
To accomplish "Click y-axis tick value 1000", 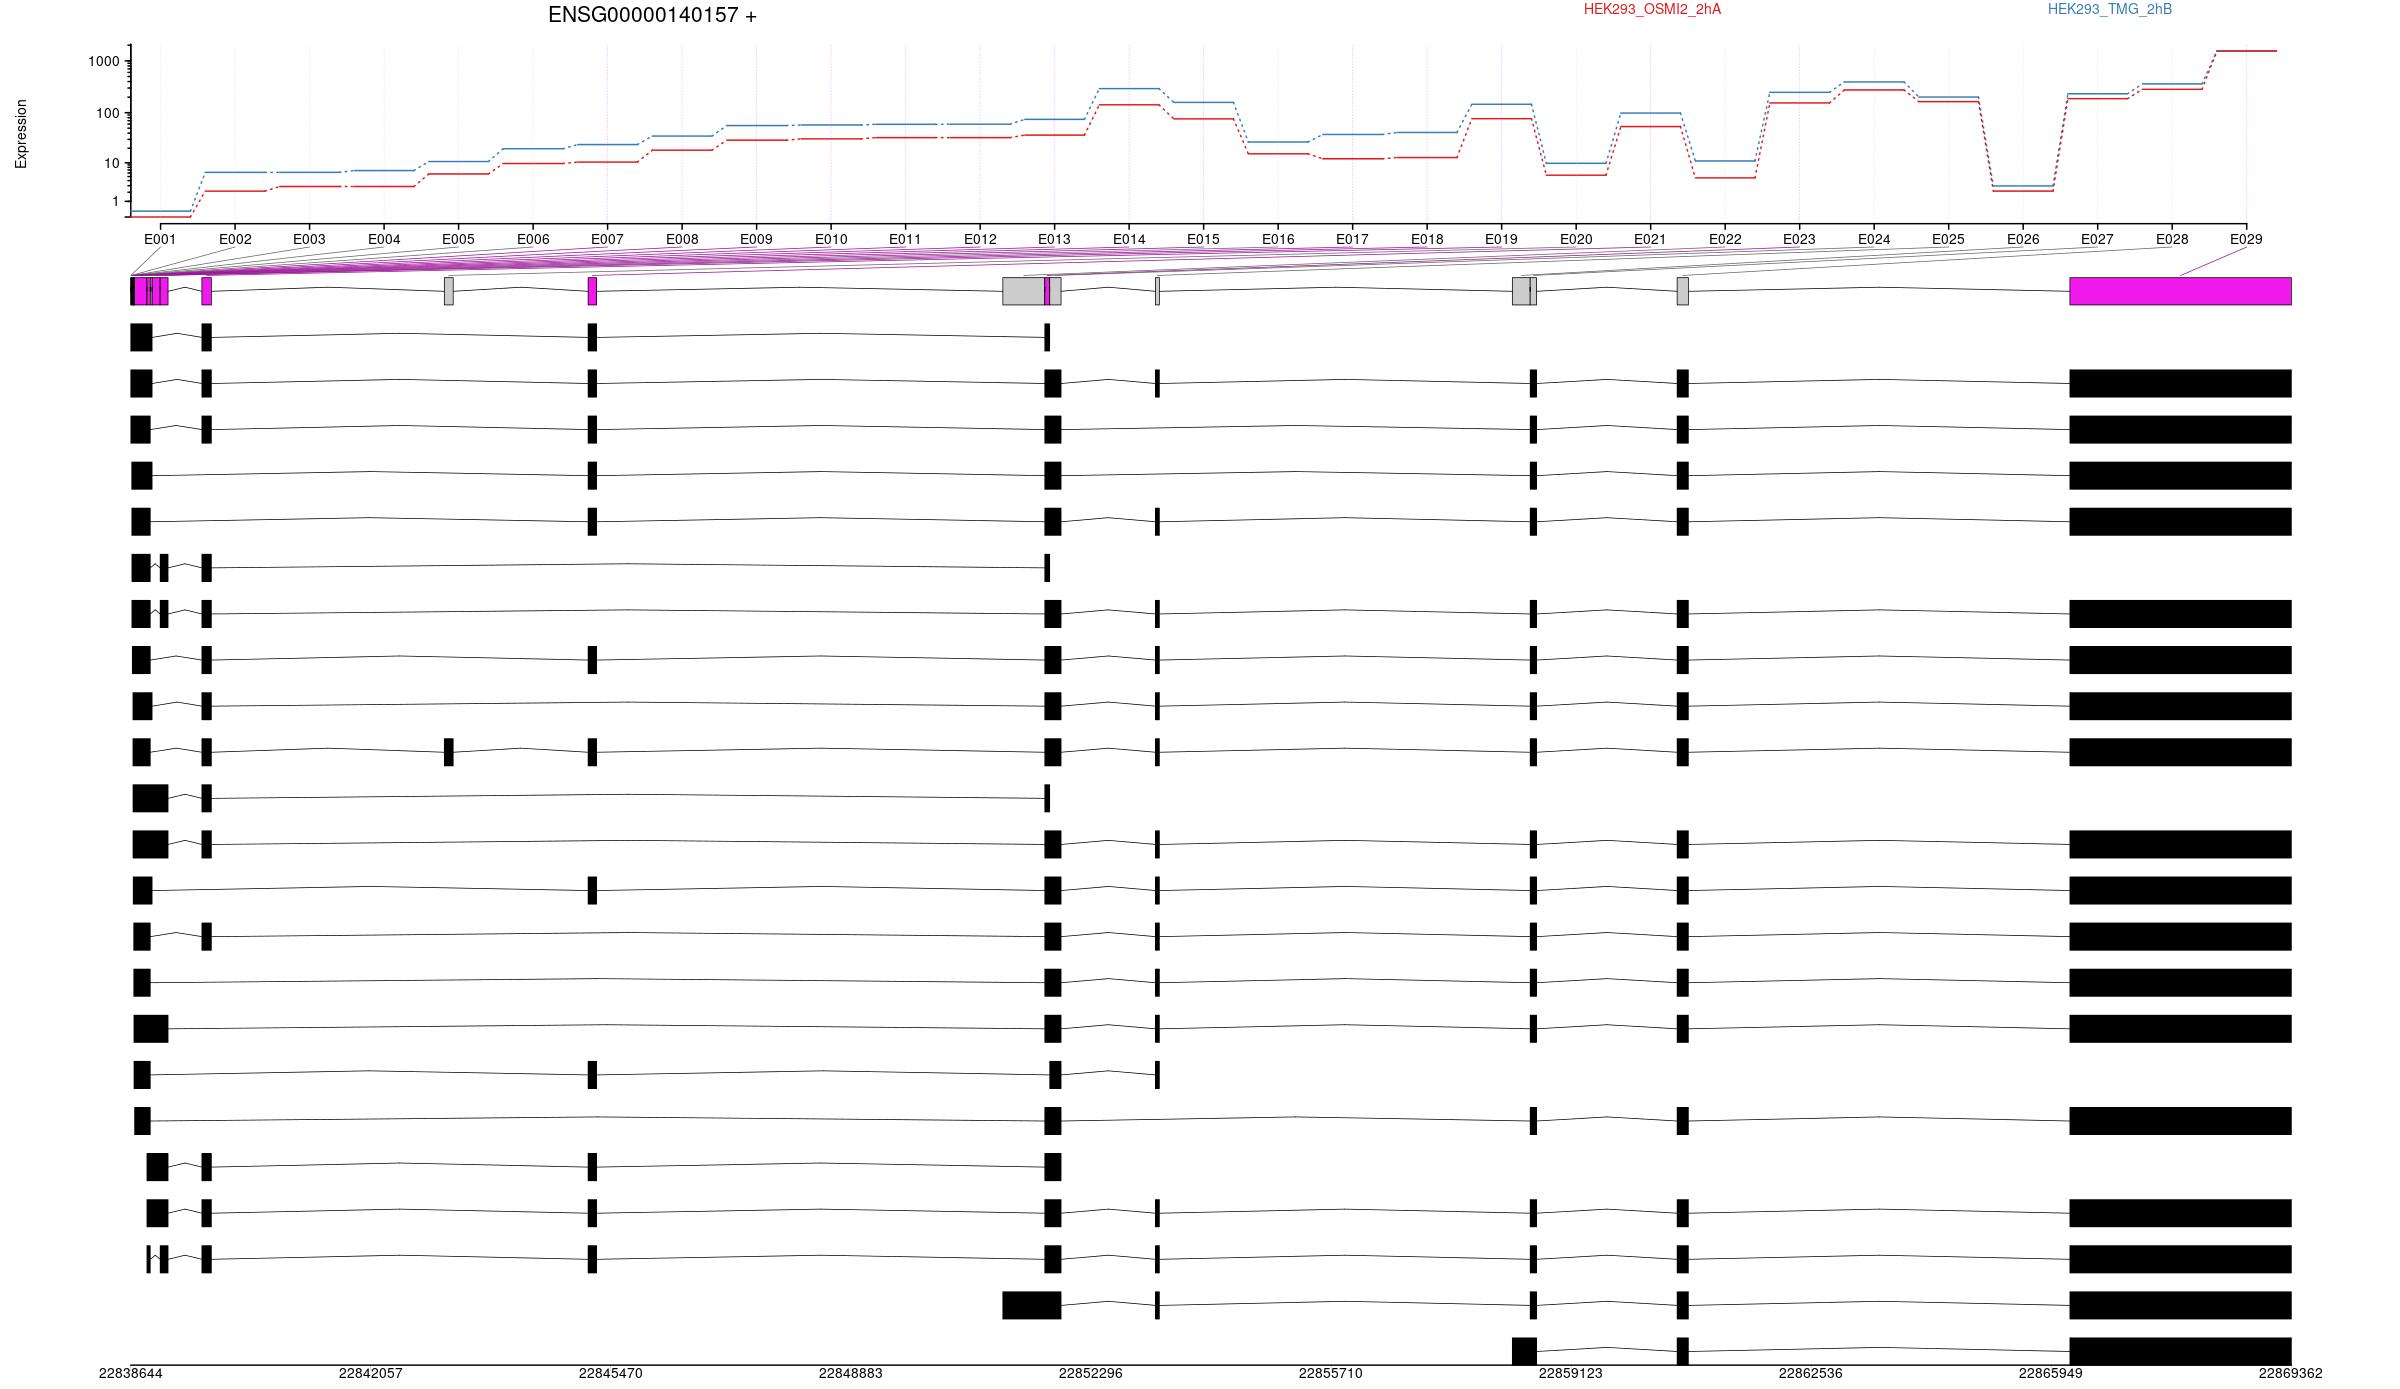I will point(104,61).
